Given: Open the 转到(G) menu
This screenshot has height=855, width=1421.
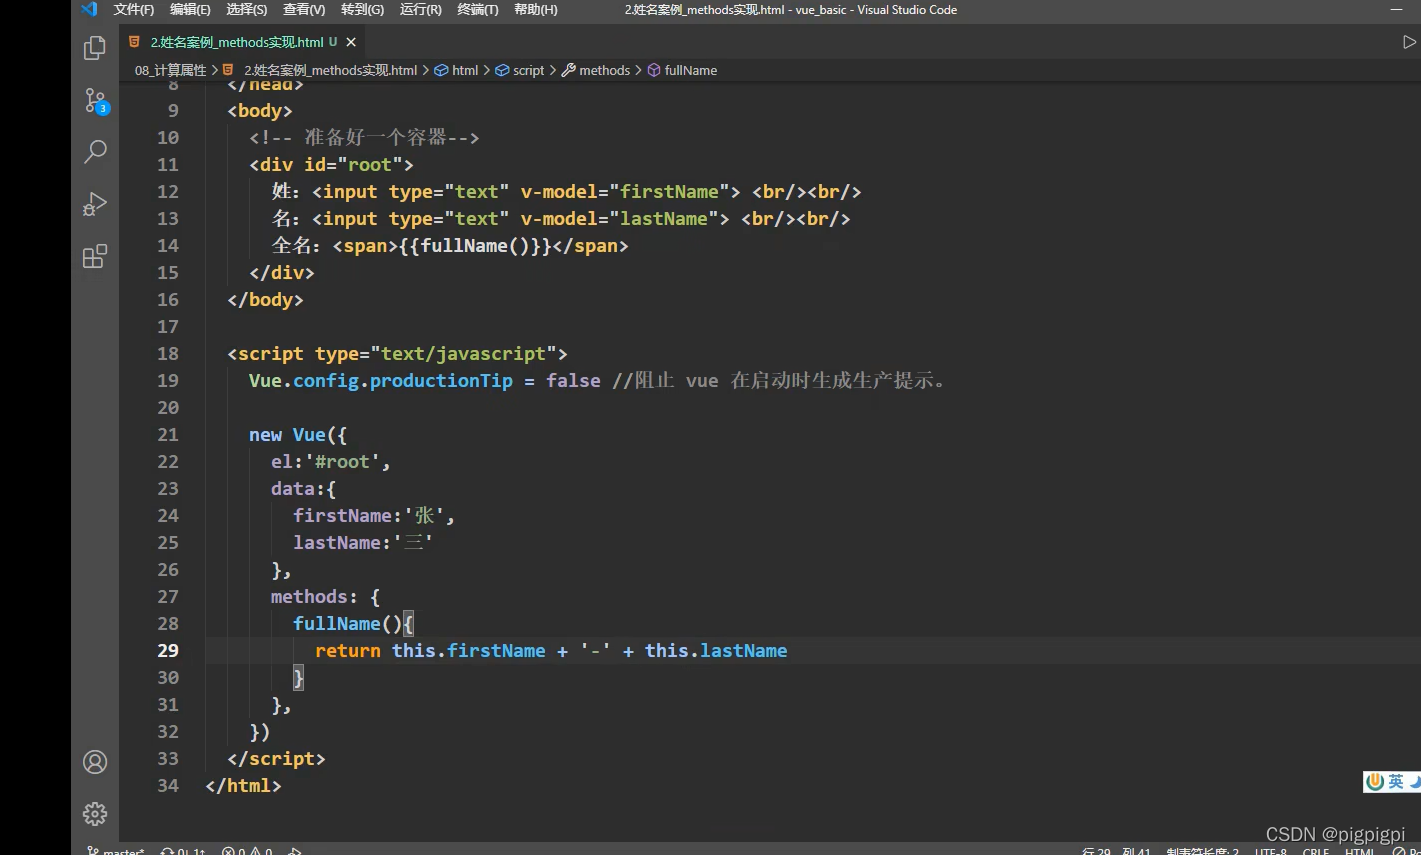Looking at the screenshot, I should (x=362, y=9).
